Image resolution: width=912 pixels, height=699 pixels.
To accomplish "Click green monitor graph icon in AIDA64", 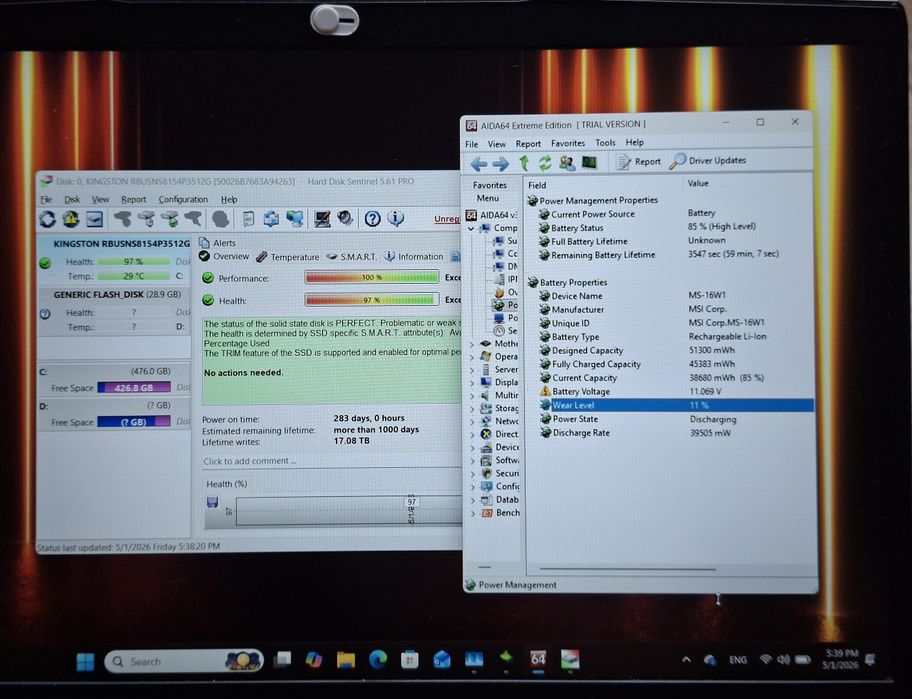I will tap(589, 162).
